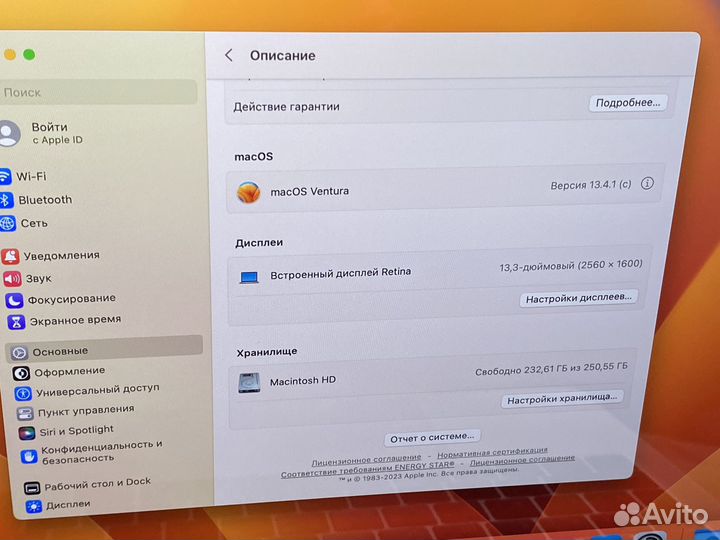Select the Оформление sidebar label
The image size is (720, 540).
(70, 371)
